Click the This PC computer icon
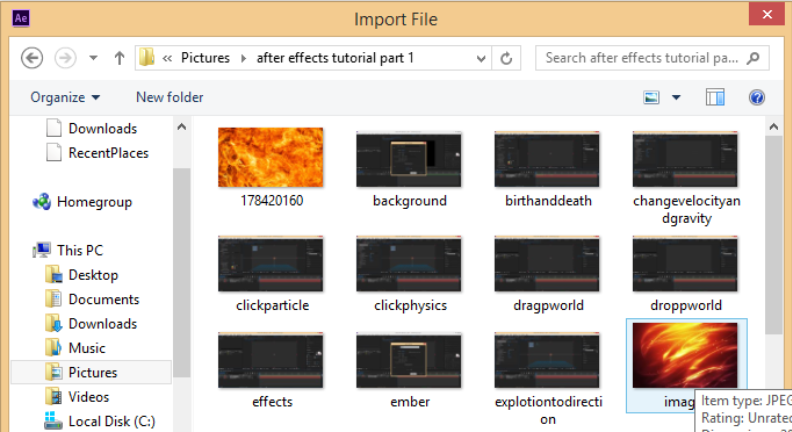The image size is (792, 432). [41, 250]
